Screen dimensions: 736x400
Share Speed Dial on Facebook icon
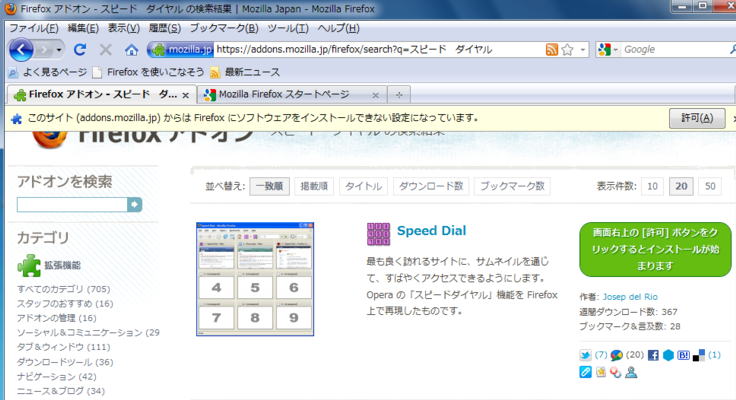[653, 355]
